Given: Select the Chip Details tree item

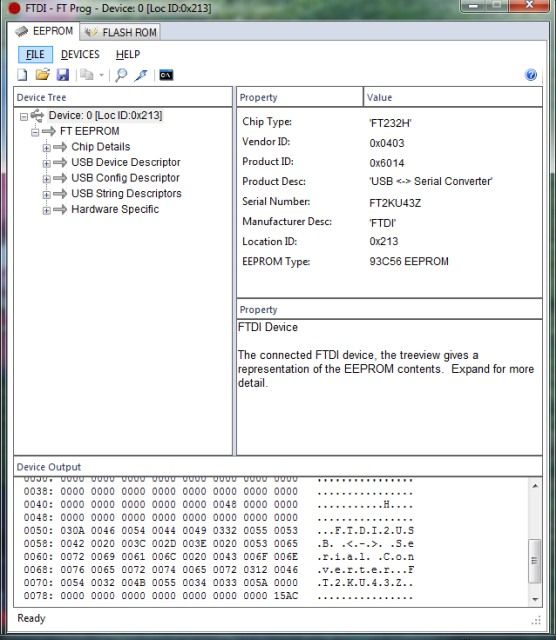Looking at the screenshot, I should pyautogui.click(x=100, y=147).
